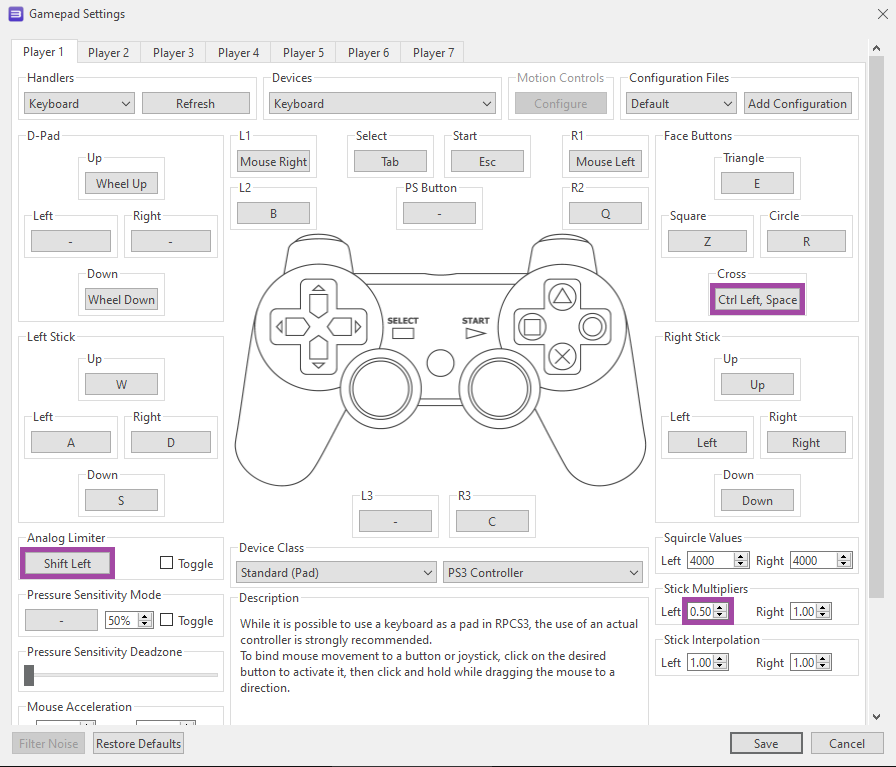896x767 pixels.
Task: Click Squircle Values Right 4000 field
Action: point(821,560)
